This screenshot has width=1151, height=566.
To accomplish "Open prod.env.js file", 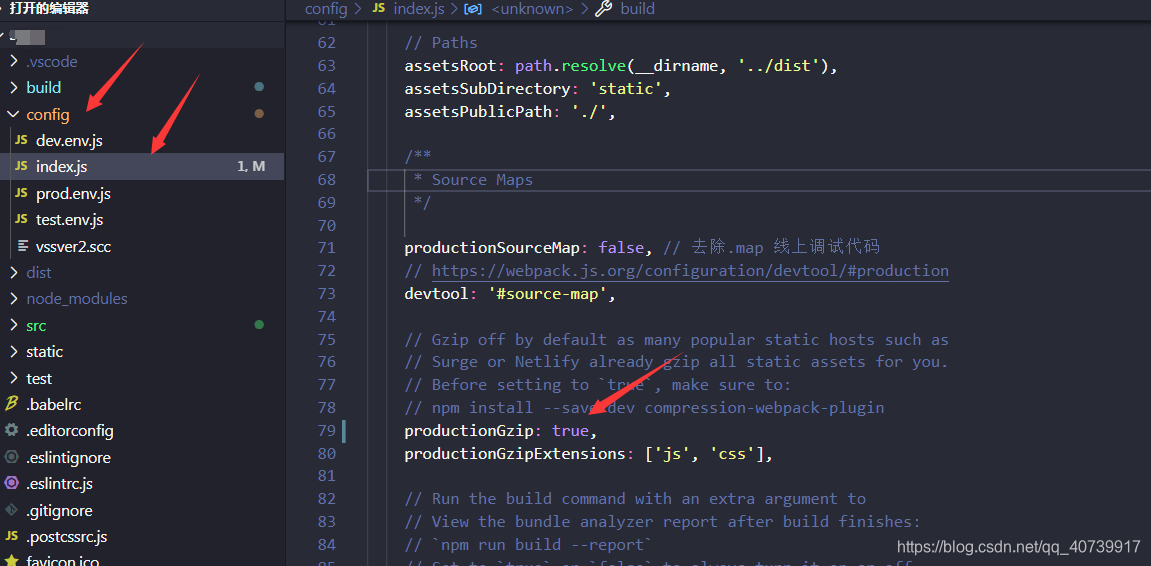I will (73, 194).
